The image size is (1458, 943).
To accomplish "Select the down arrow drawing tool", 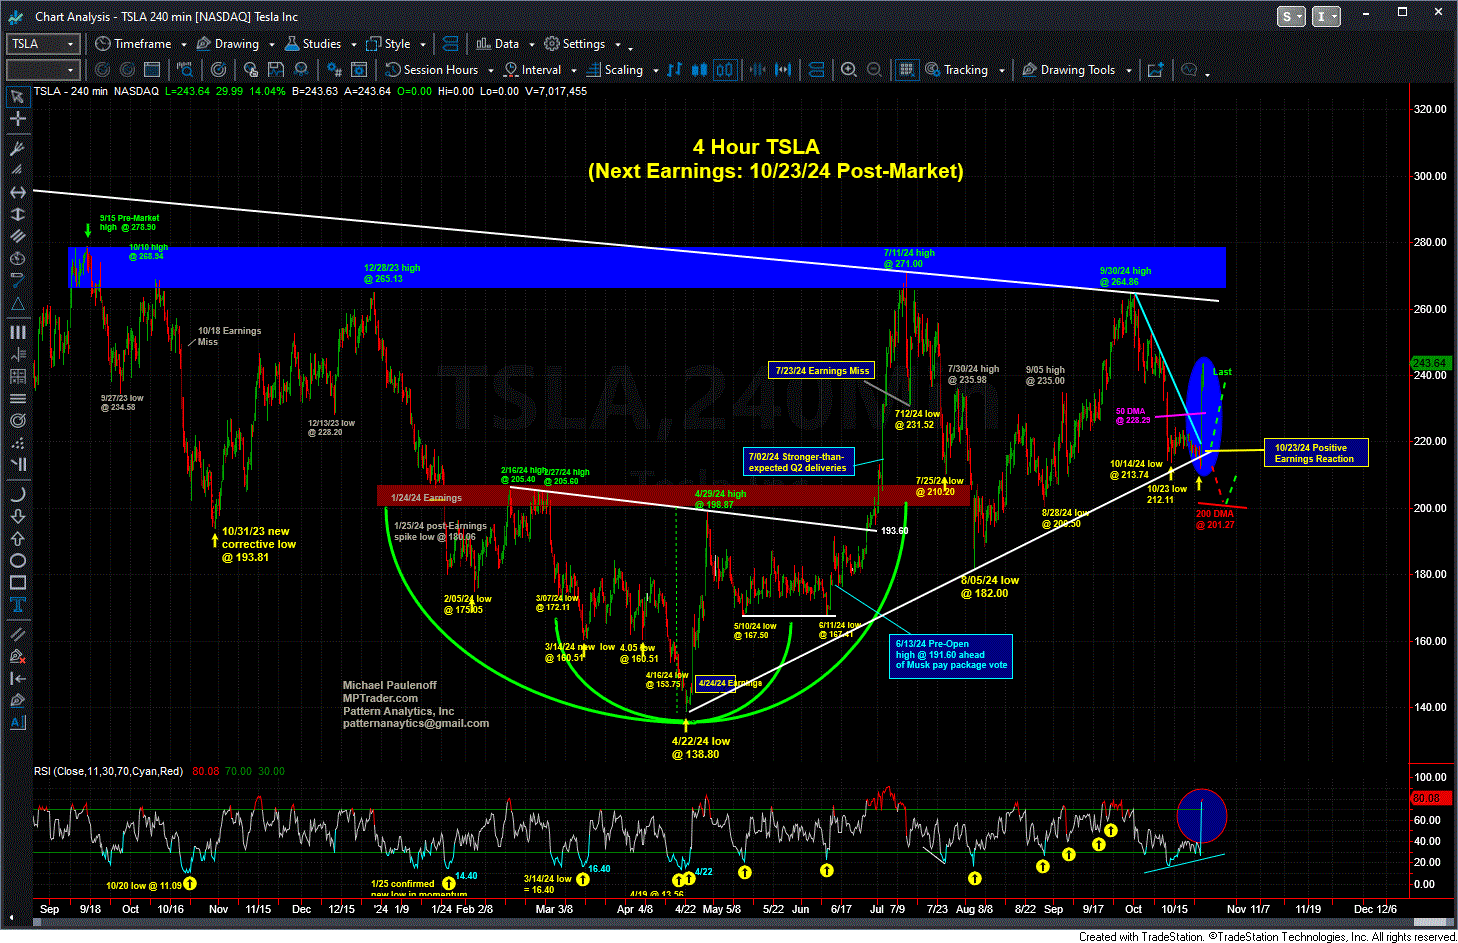I will [17, 516].
